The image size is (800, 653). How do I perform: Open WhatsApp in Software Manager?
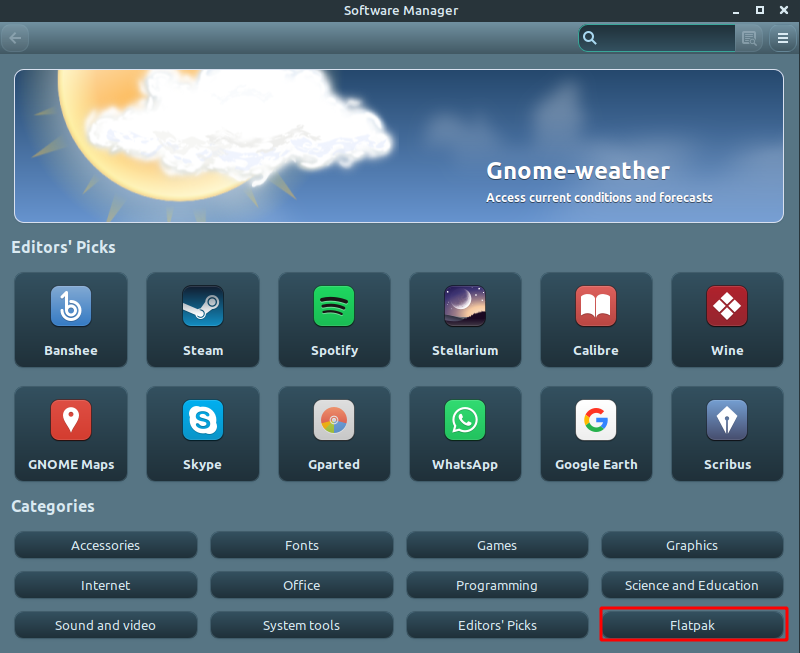(465, 434)
